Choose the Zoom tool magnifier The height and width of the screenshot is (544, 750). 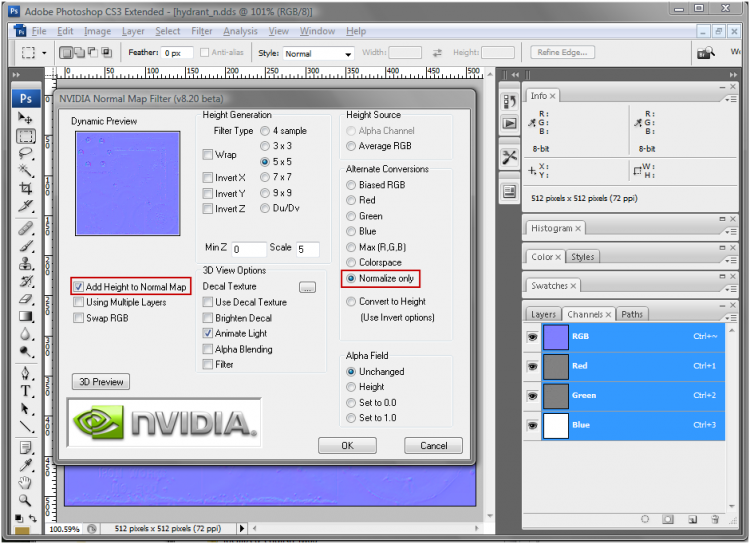coord(26,499)
